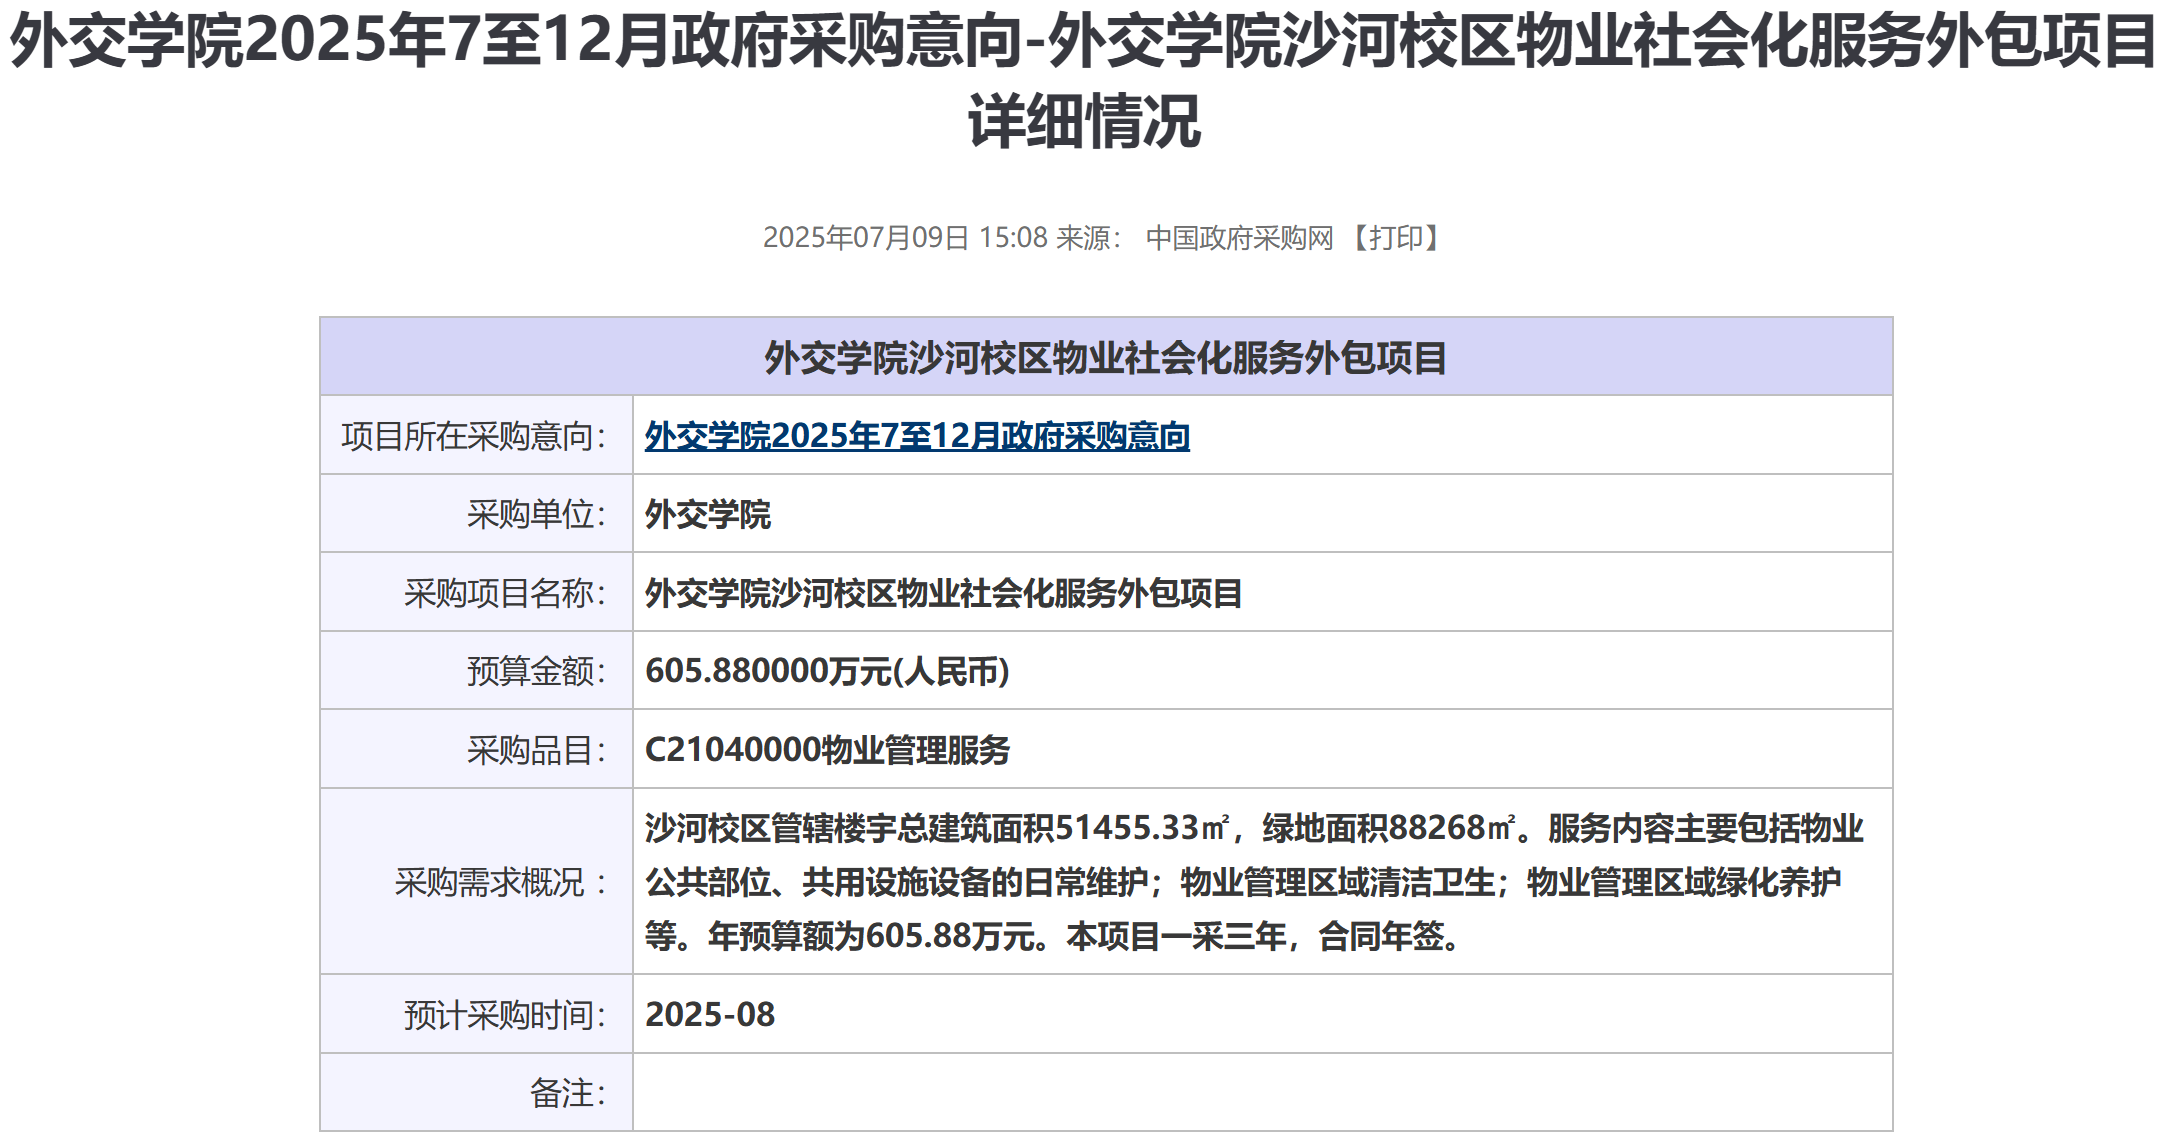Click the 外交学院 purchaser value
The image size is (2167, 1141).
coord(707,515)
